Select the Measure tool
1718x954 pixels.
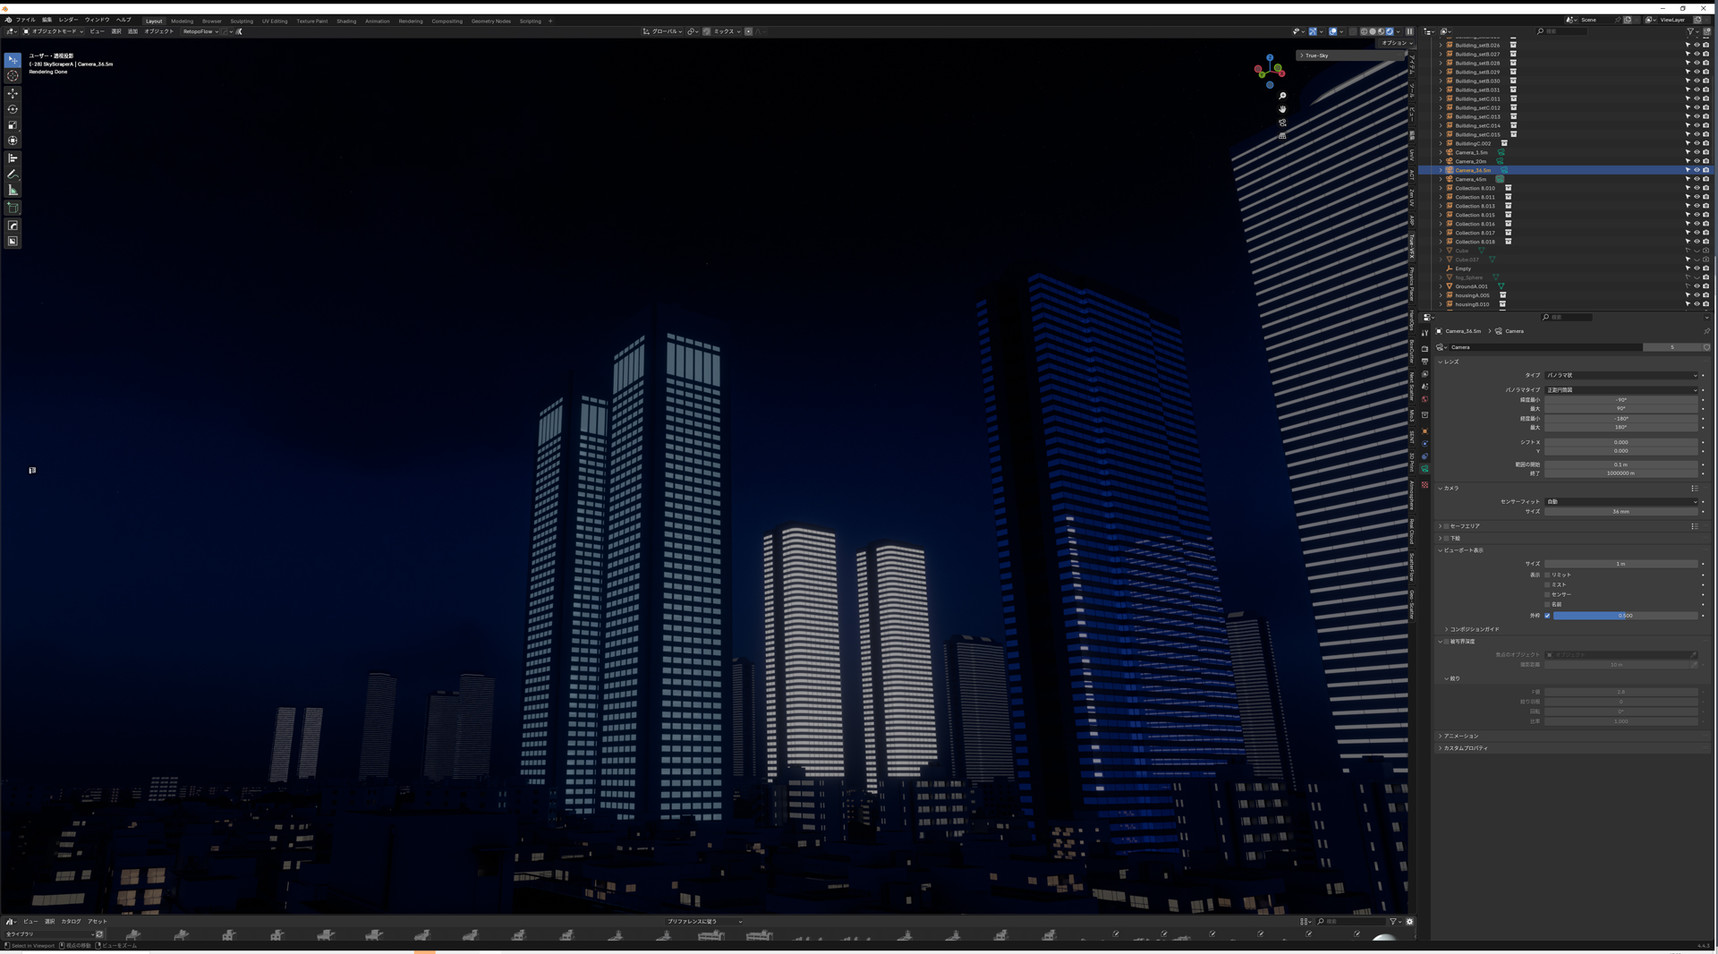click(13, 190)
